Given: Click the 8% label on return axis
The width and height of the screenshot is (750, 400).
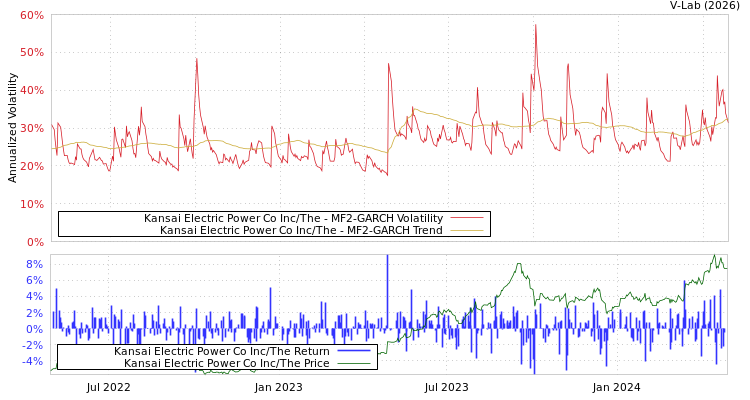Looking at the screenshot, I should (33, 264).
